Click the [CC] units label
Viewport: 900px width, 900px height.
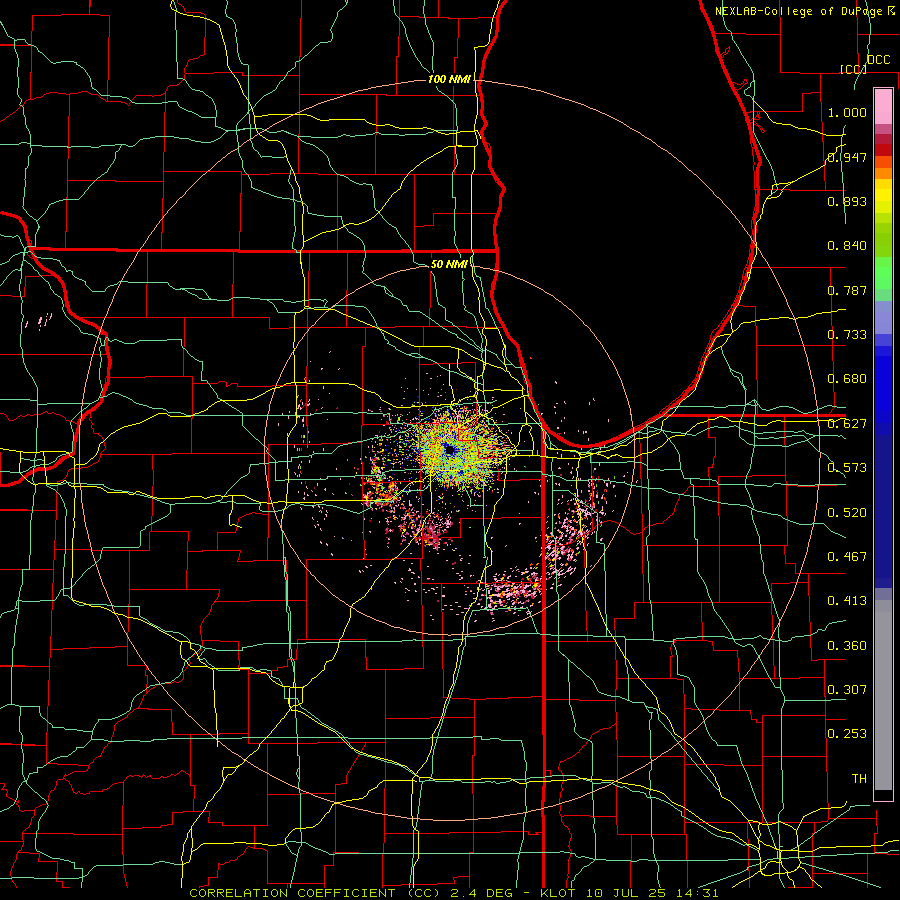click(852, 69)
